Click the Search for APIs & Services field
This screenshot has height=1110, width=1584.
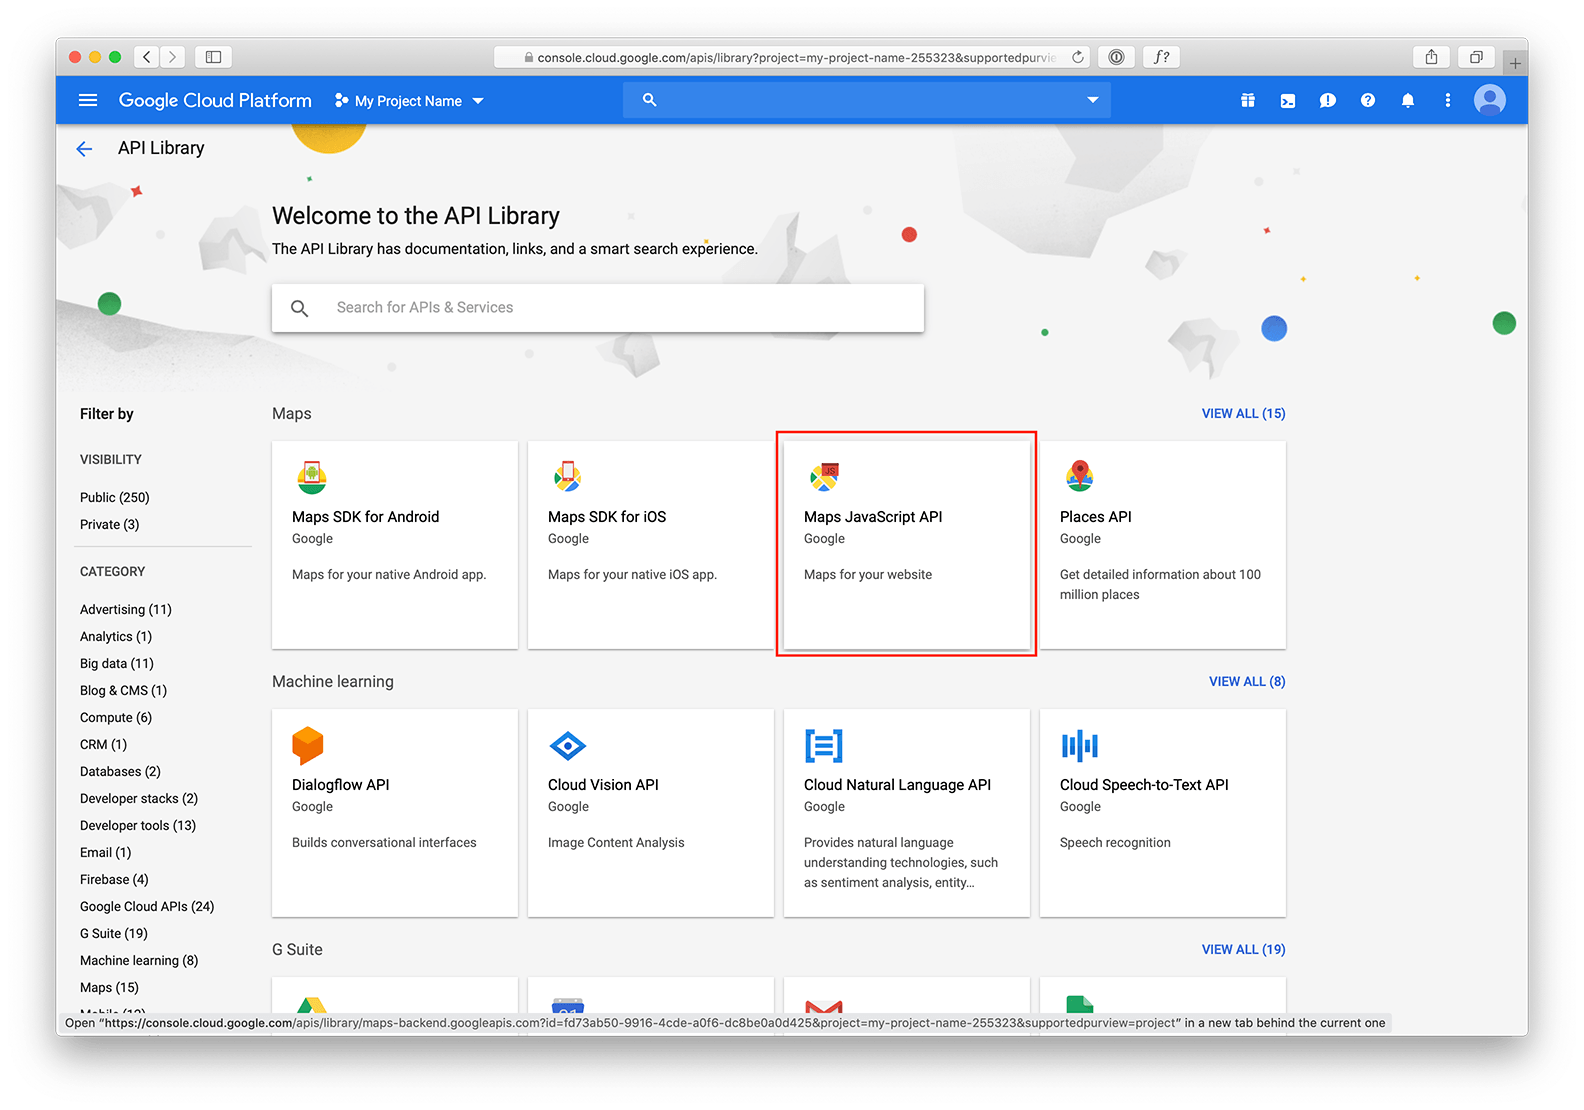(598, 308)
